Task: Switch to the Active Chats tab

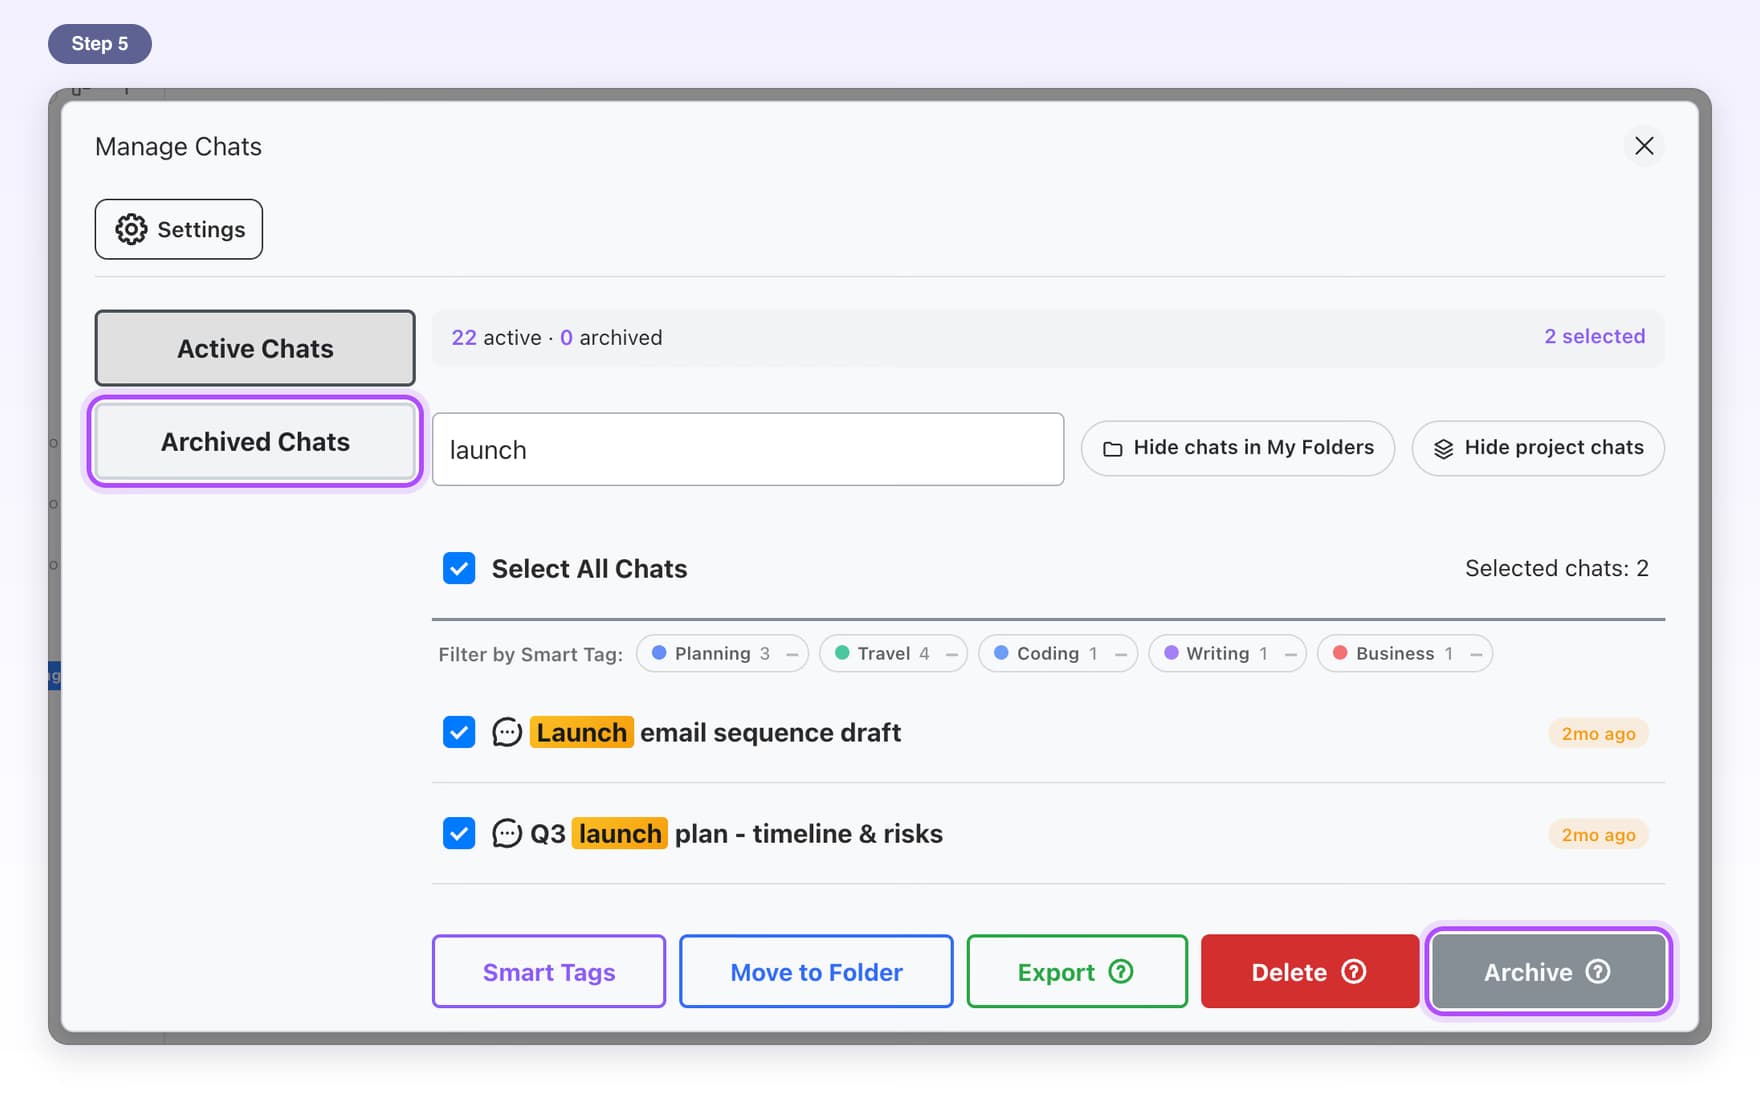Action: pyautogui.click(x=255, y=348)
